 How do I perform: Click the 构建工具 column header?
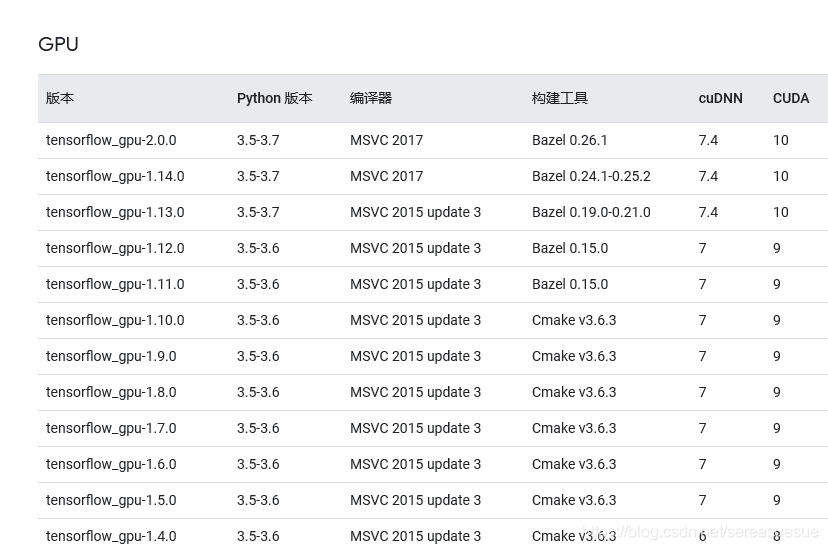point(560,98)
